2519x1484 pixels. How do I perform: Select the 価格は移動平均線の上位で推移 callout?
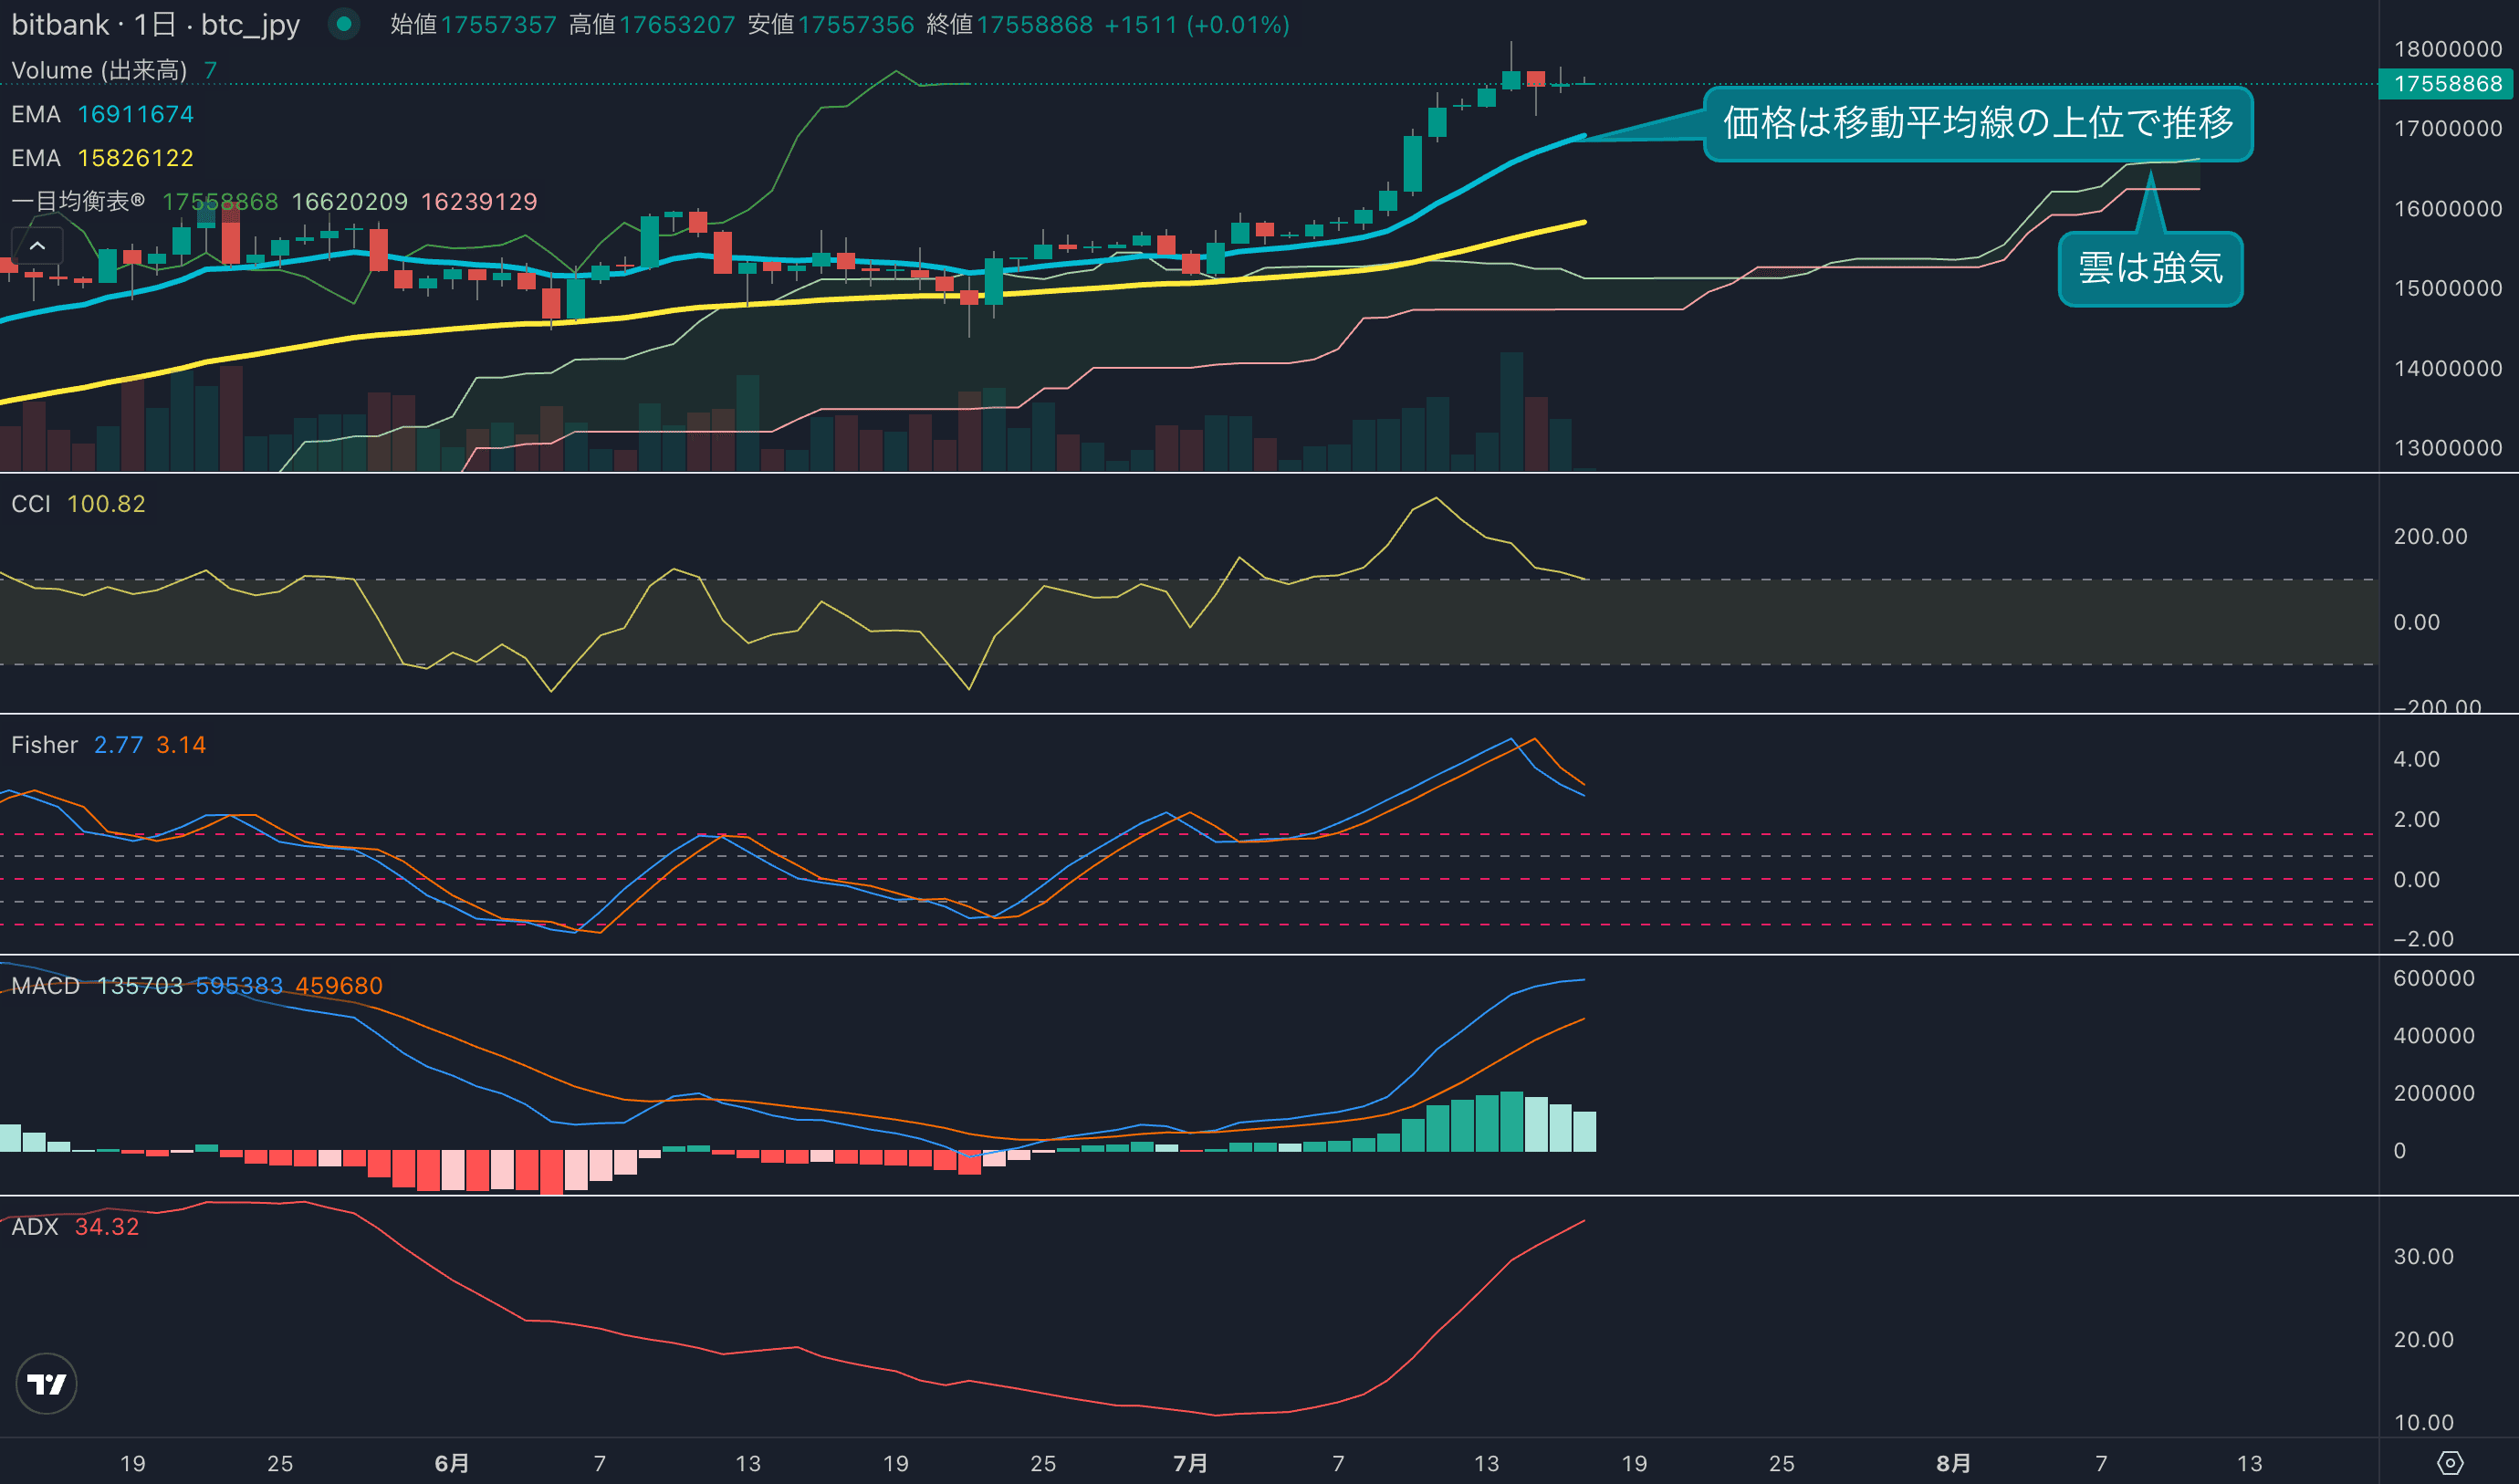[x=1977, y=124]
